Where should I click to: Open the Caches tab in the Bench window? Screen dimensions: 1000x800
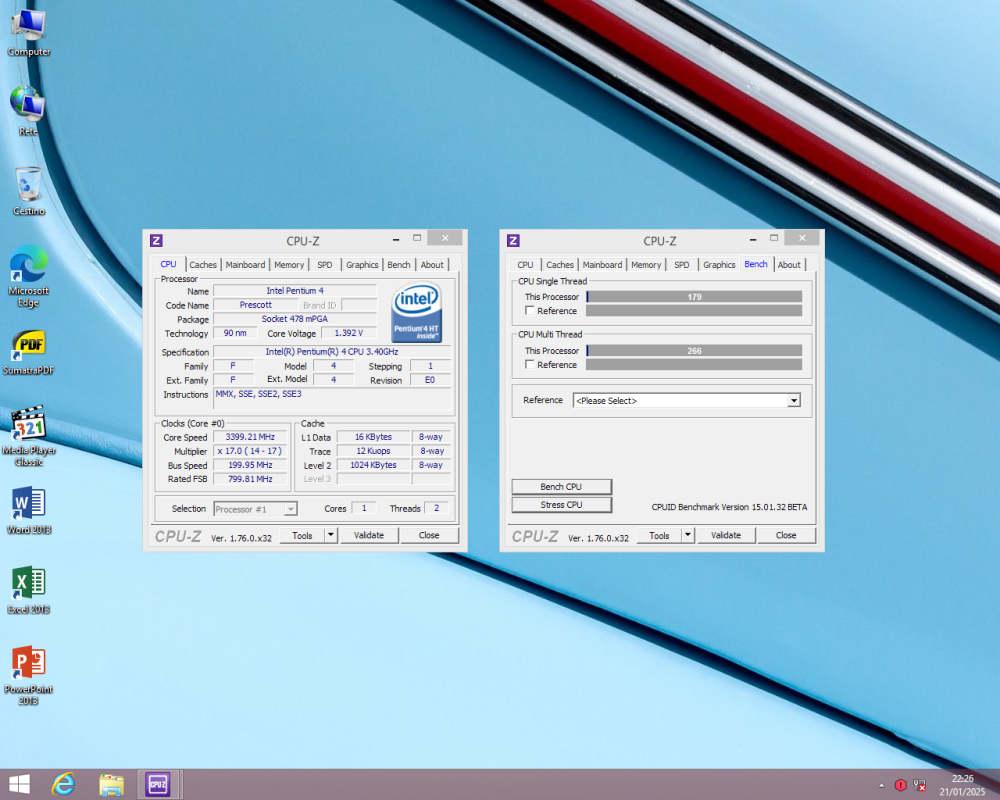pos(560,264)
